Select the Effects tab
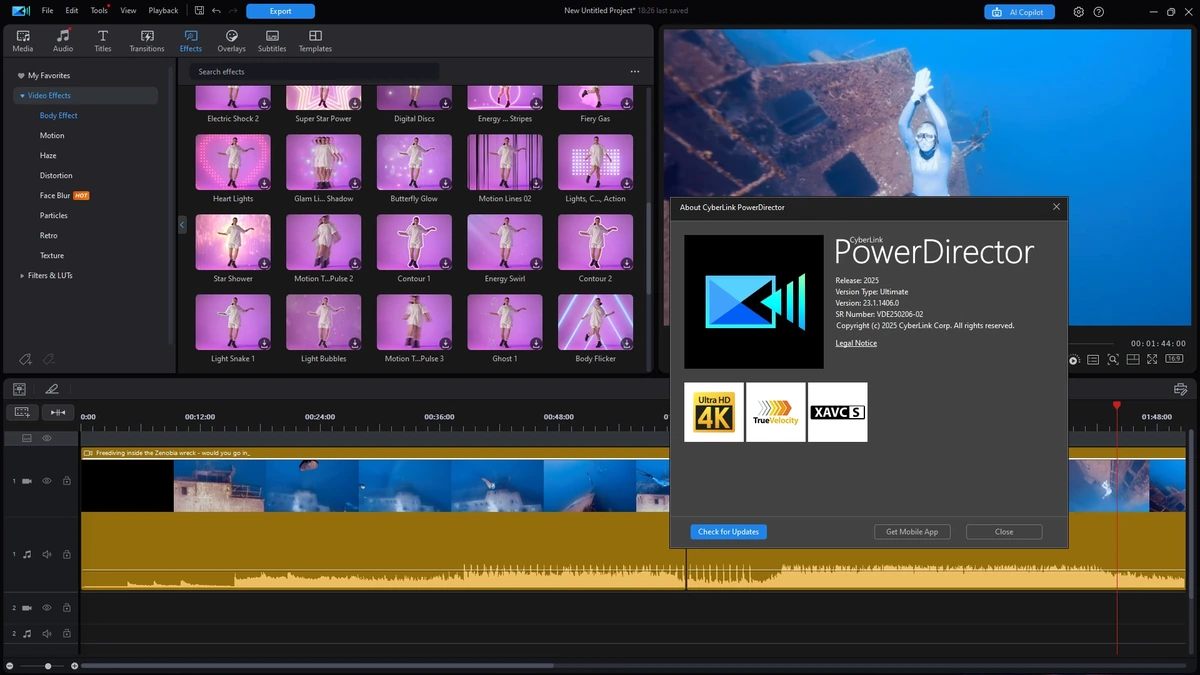This screenshot has height=675, width=1200. click(190, 41)
